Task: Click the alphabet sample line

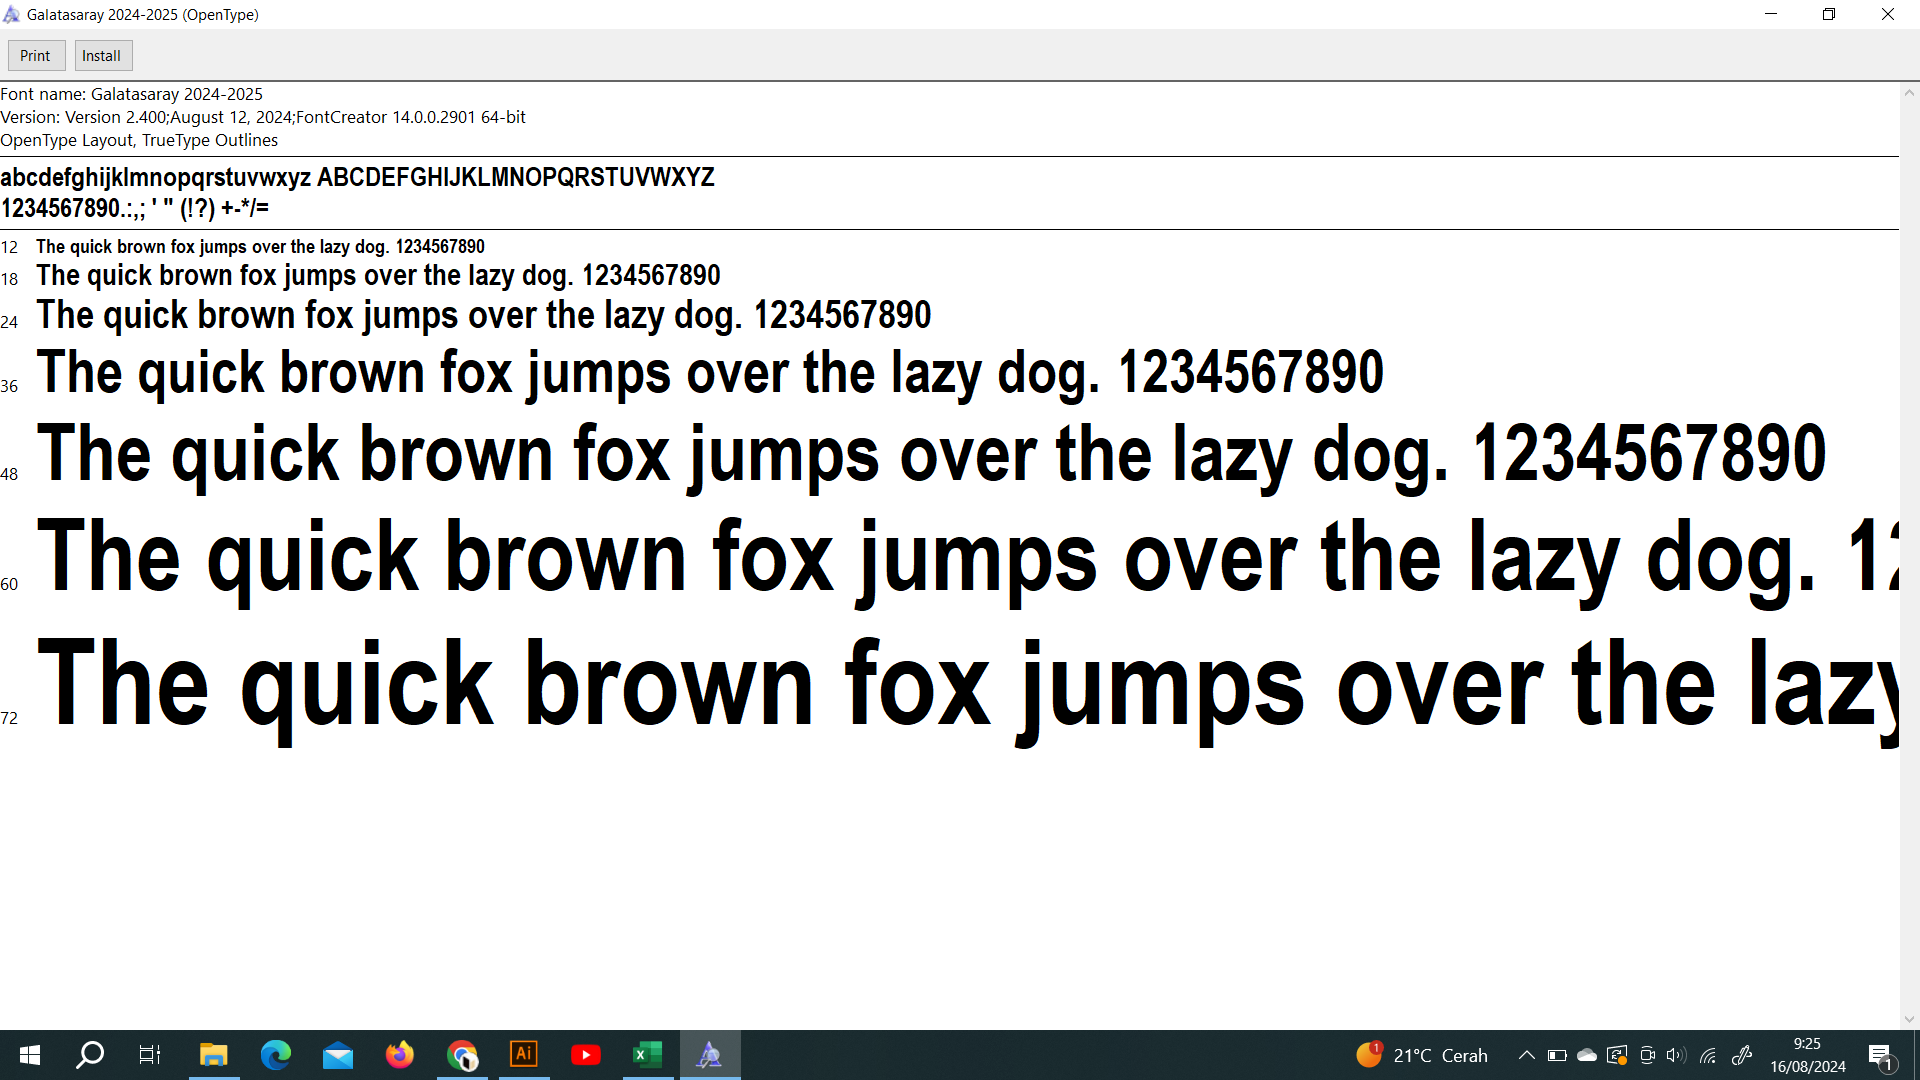Action: 357,177
